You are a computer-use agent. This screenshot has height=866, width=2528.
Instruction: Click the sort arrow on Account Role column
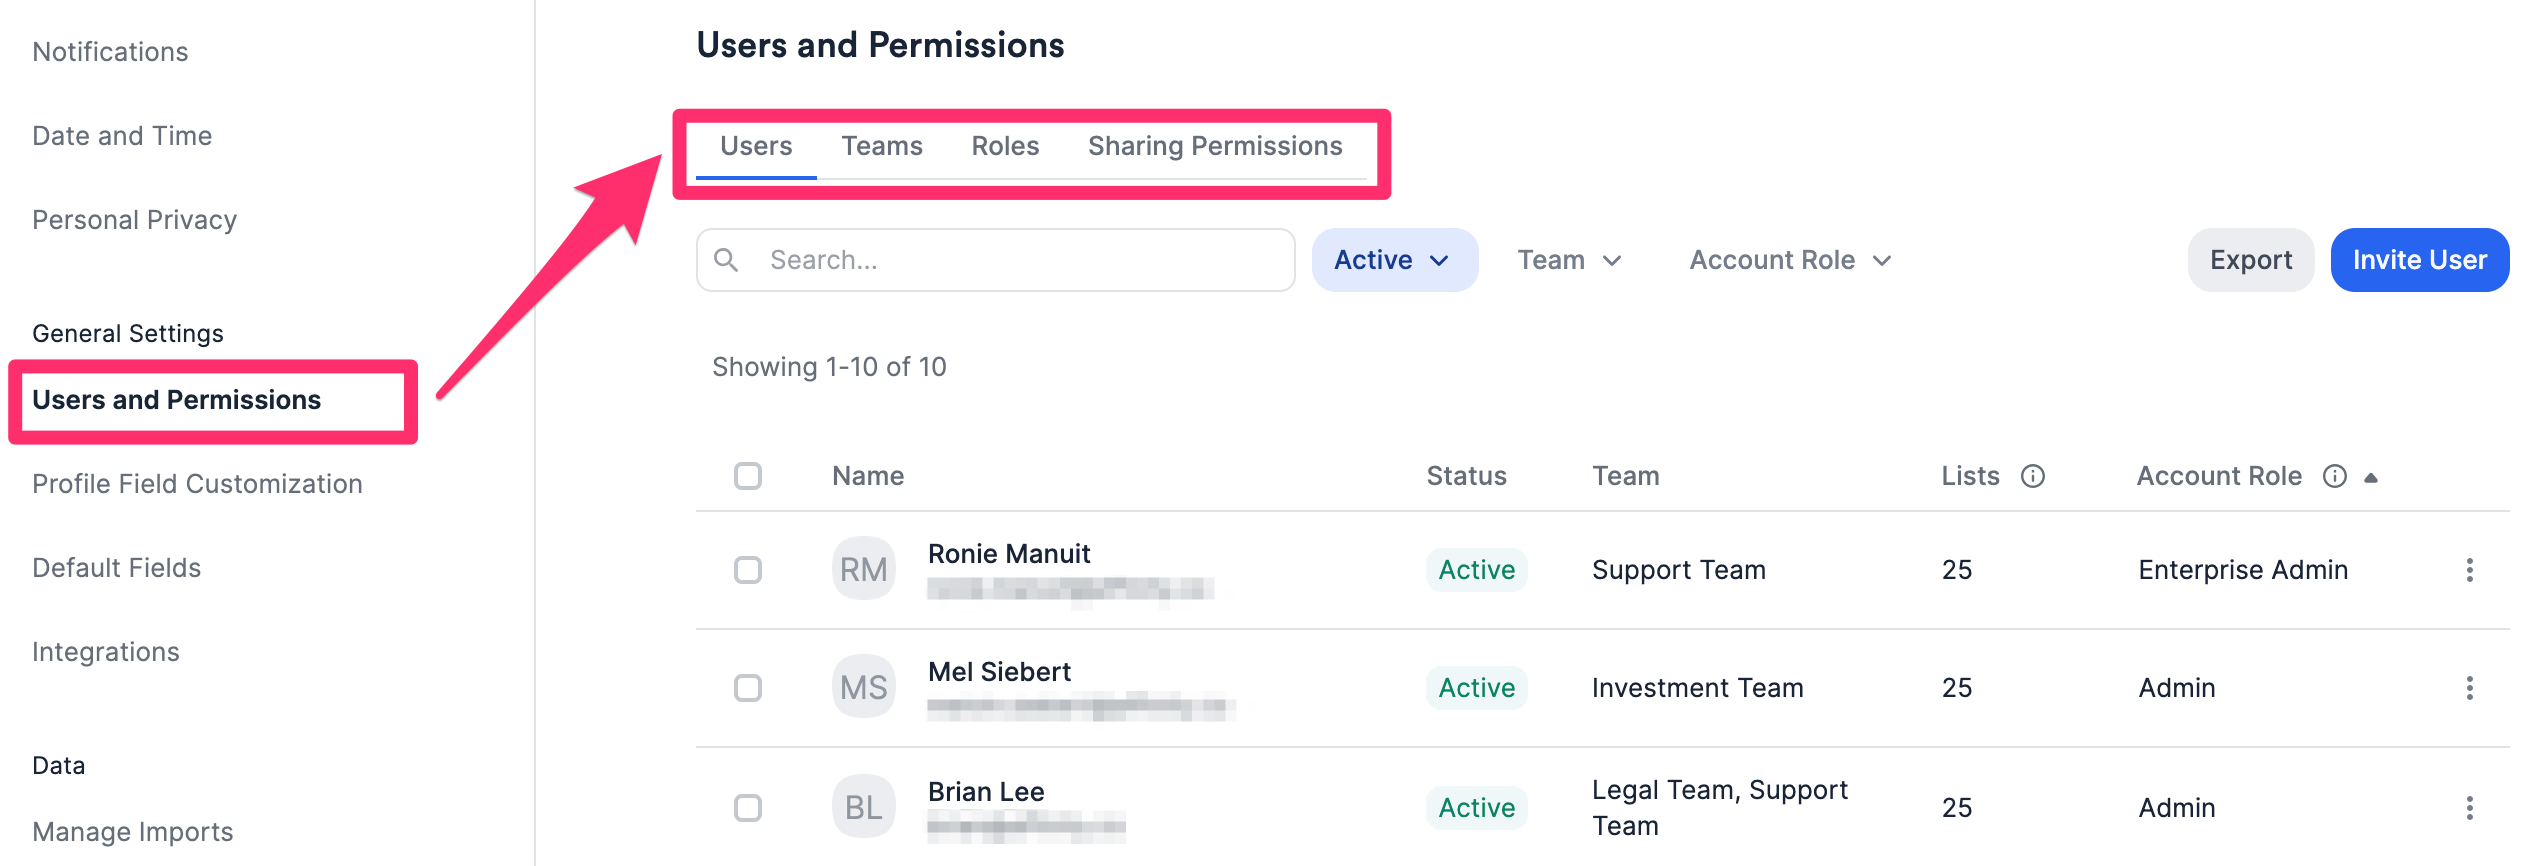pyautogui.click(x=2370, y=478)
